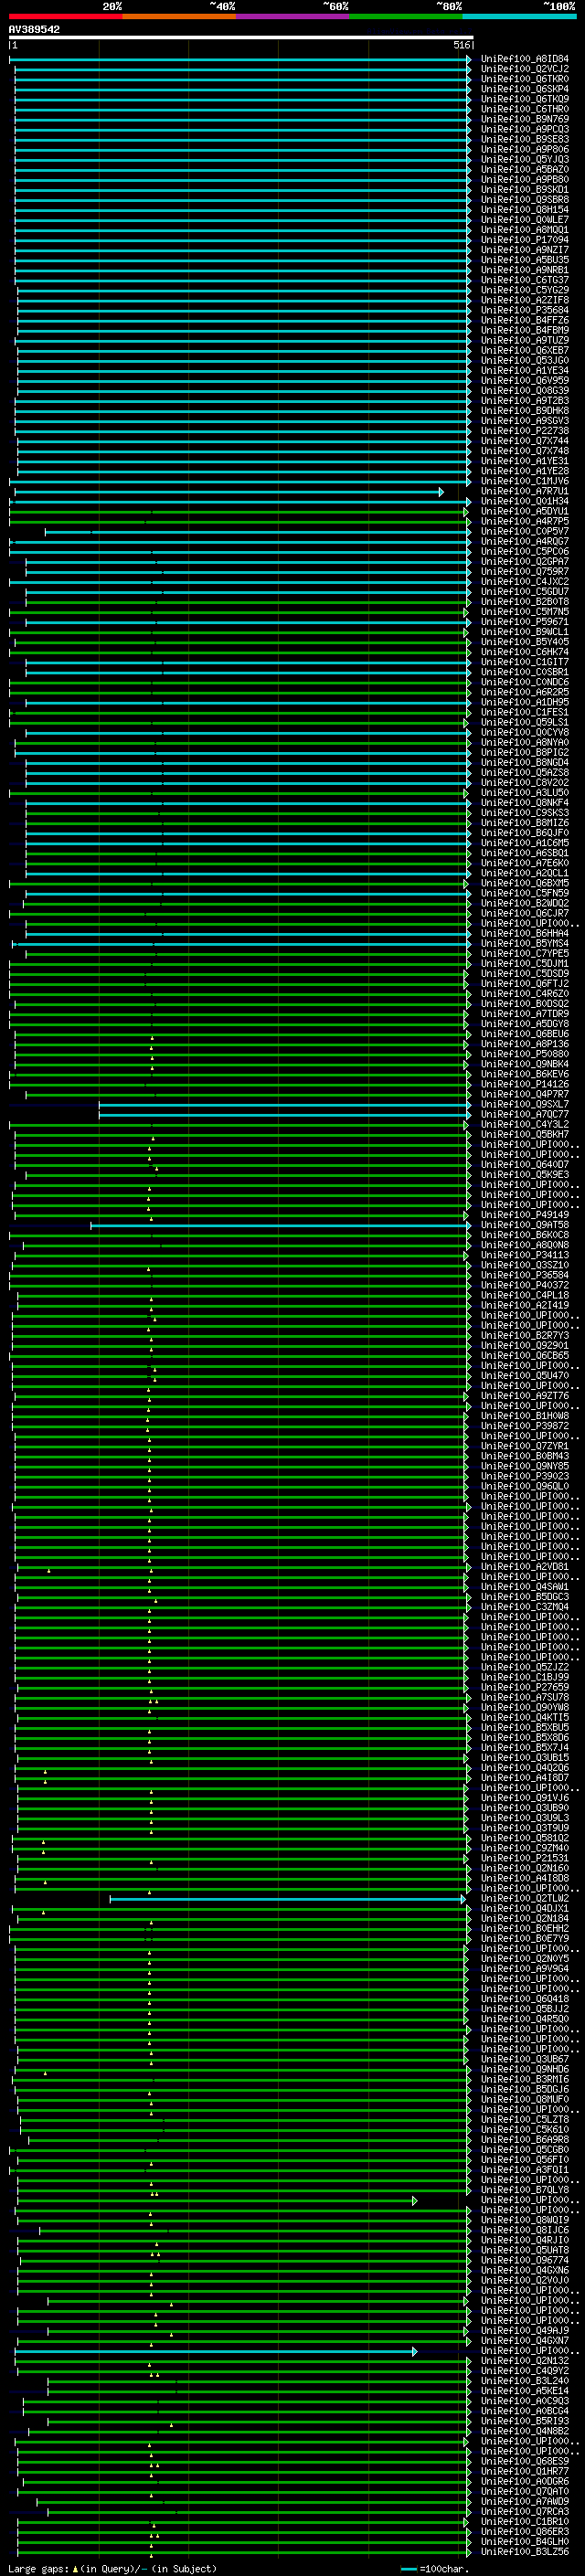Select the UniRef100_C5PC06 label

click(x=525, y=551)
